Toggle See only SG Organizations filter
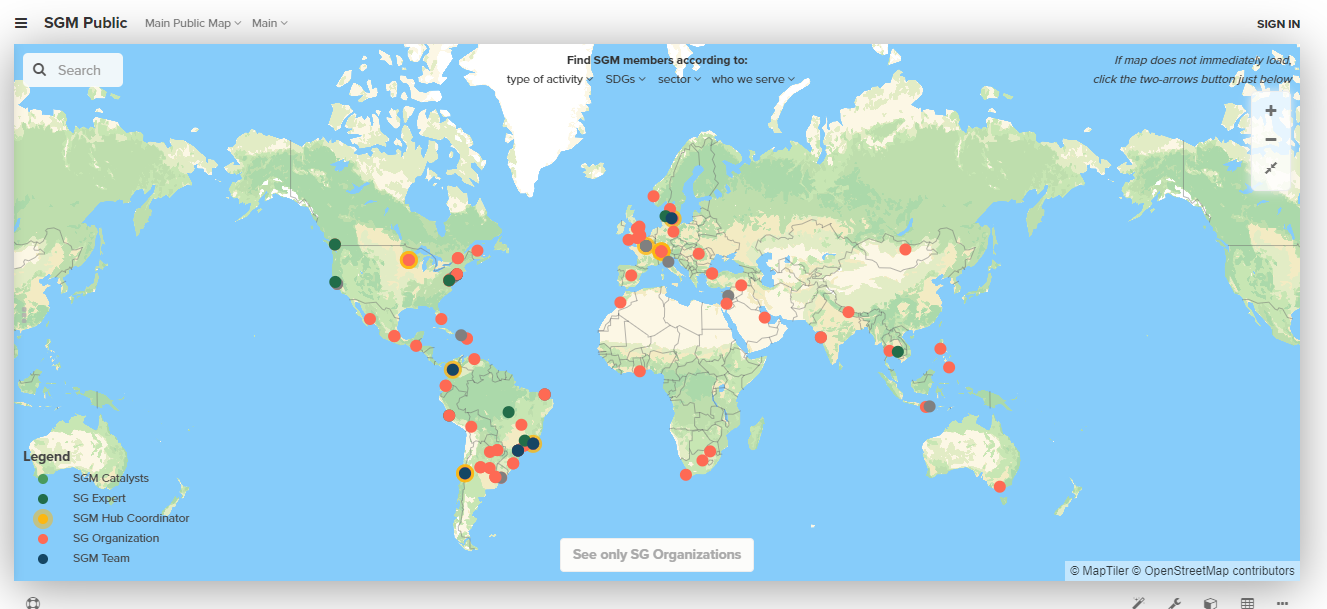Screen dimensions: 1327x609 point(656,554)
